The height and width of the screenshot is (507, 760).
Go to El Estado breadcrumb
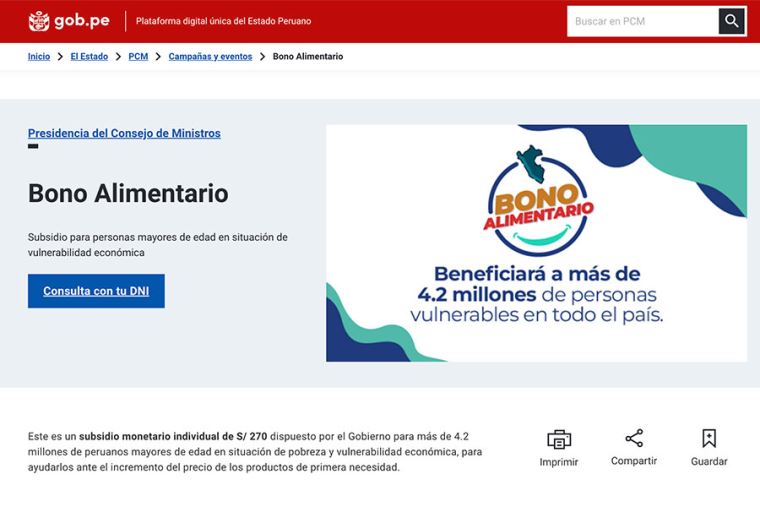(89, 57)
